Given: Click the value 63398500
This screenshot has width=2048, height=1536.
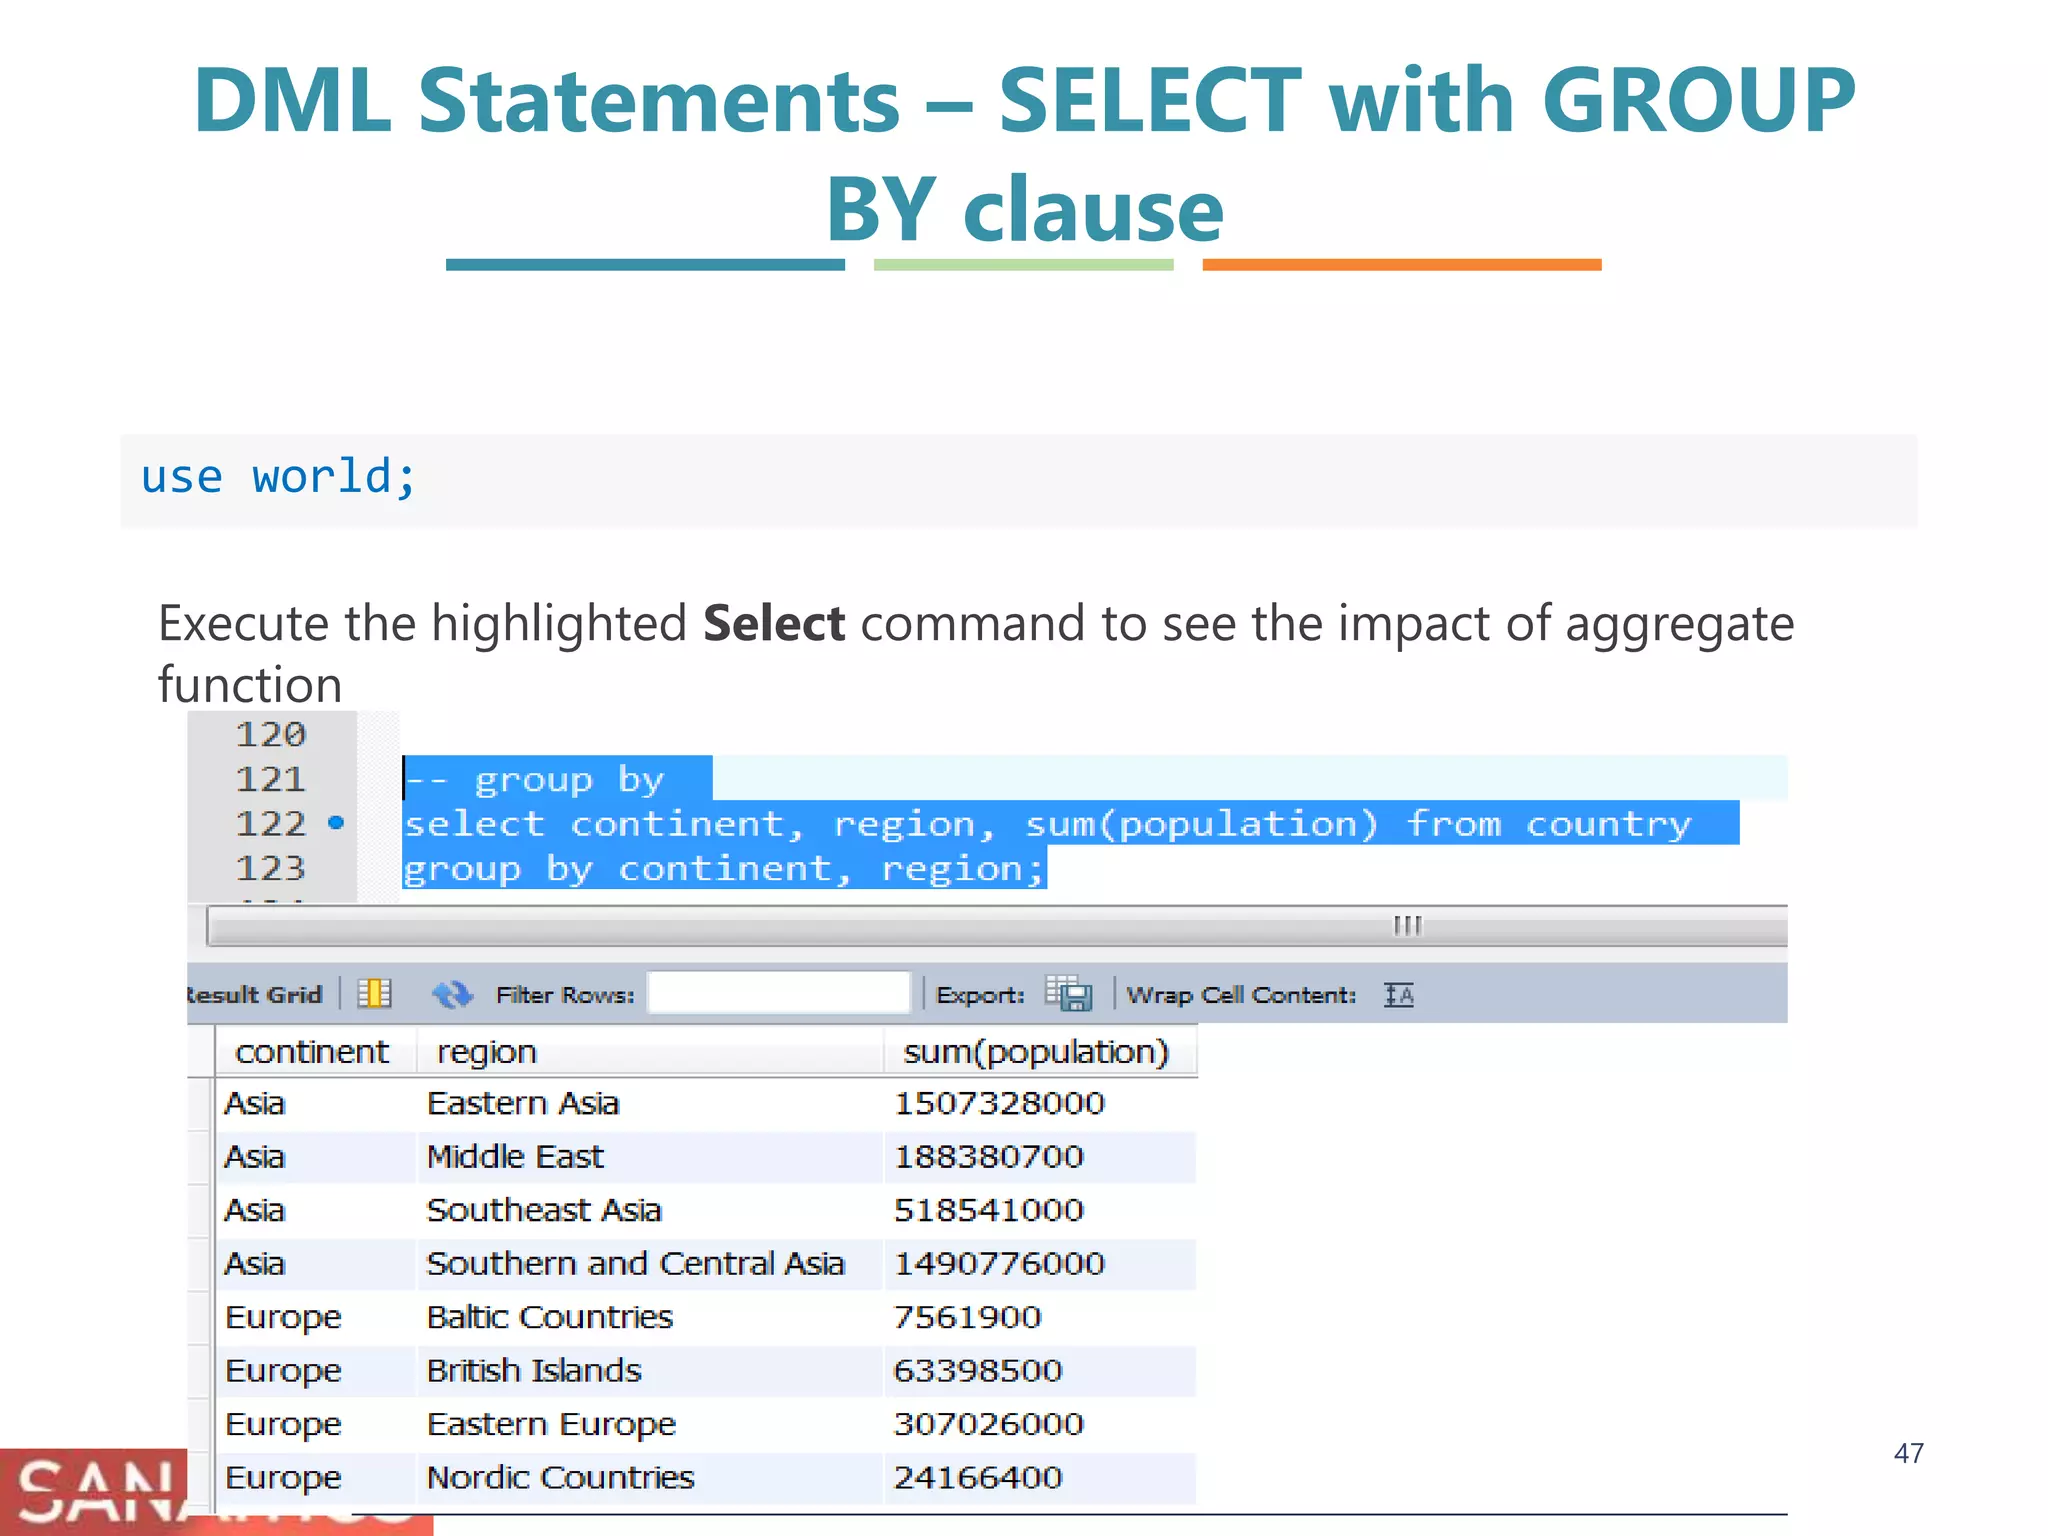Looking at the screenshot, I should click(978, 1371).
